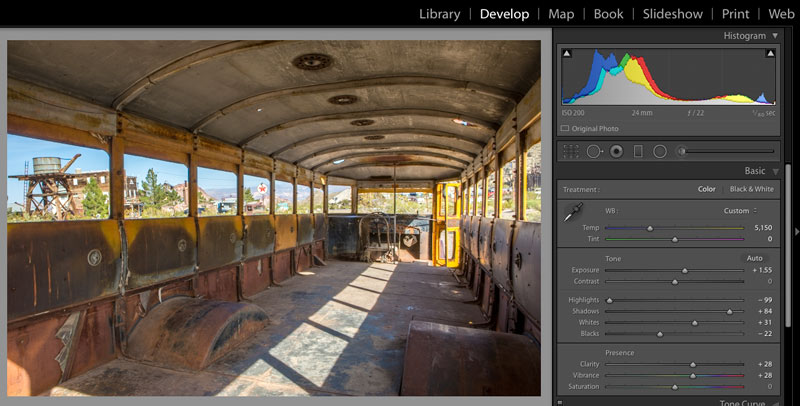Click the Saturation label
Screen dimensions: 800x406
tap(584, 386)
